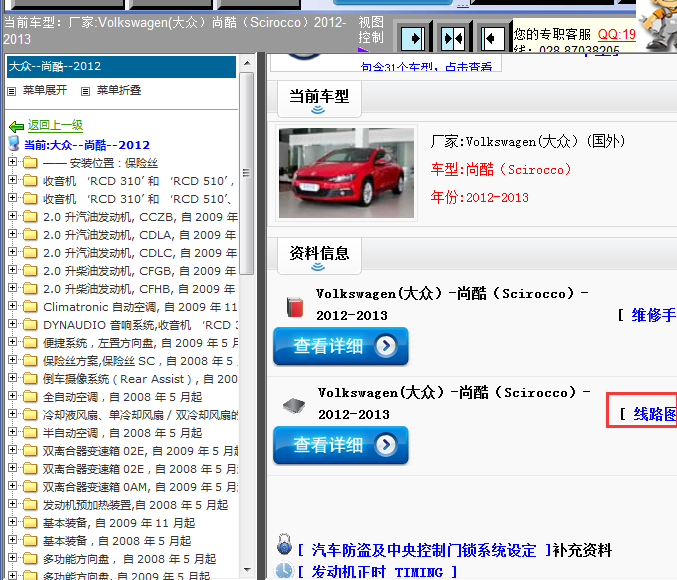Click folder icon for 基本装备 2009 年 11 月起

coord(30,523)
